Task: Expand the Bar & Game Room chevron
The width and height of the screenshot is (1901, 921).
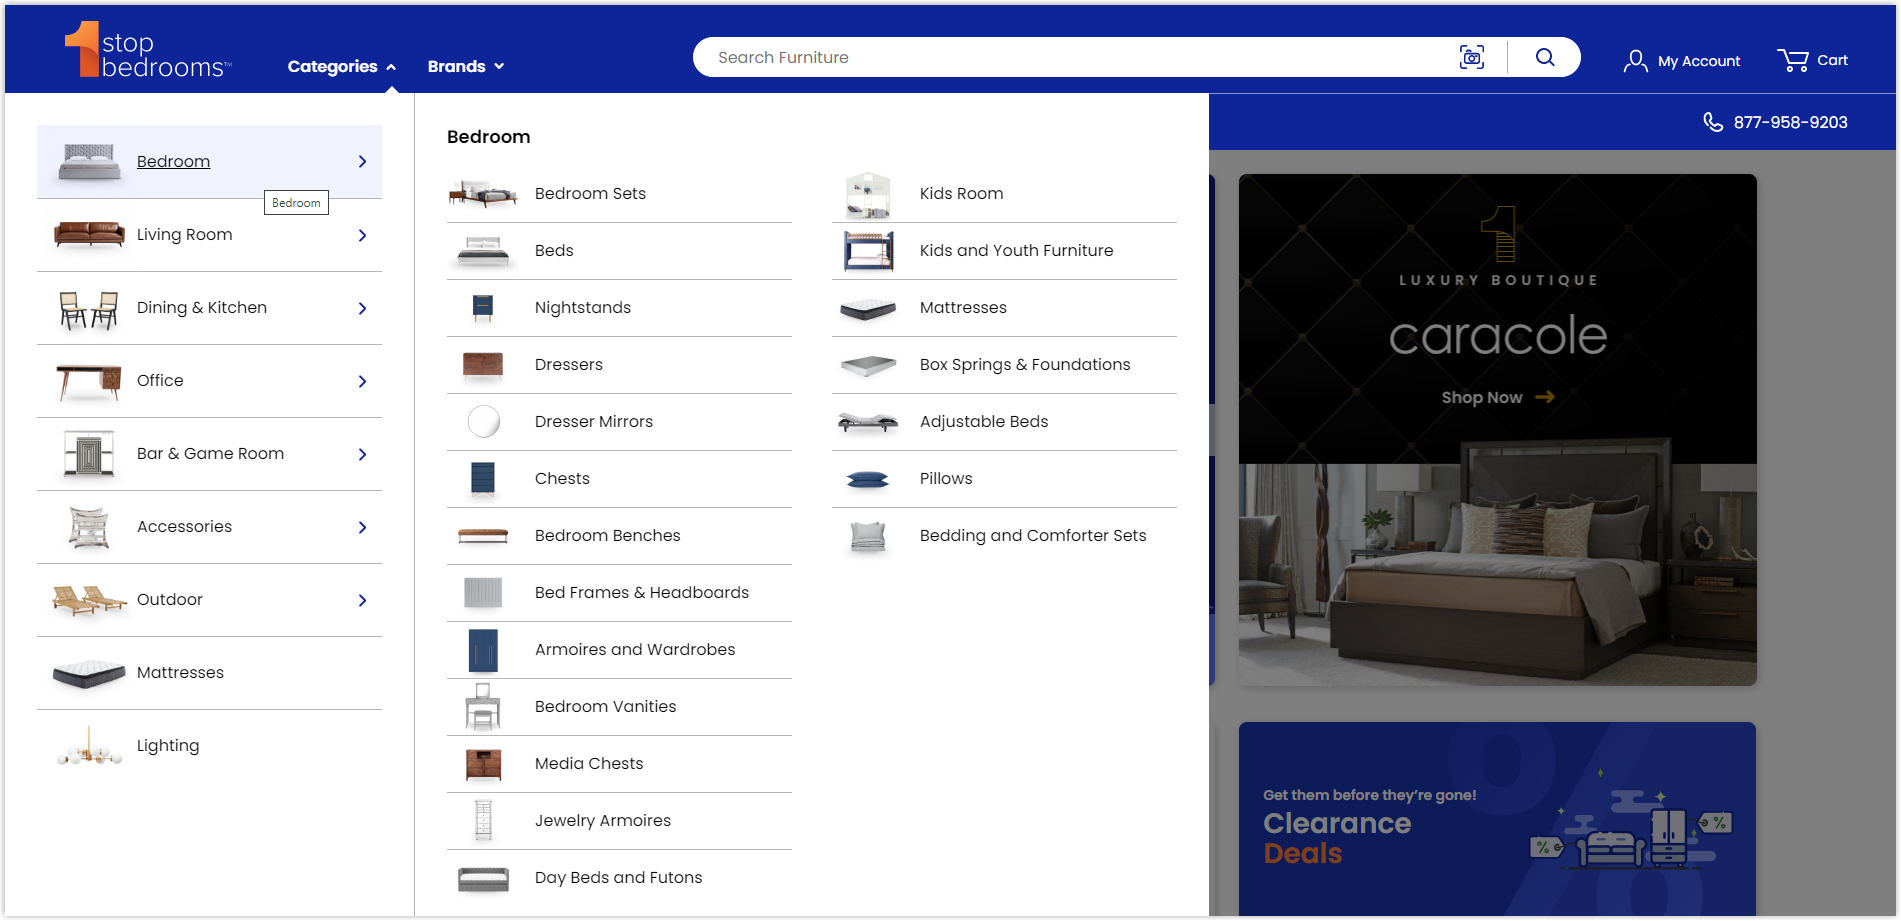Action: 362,454
